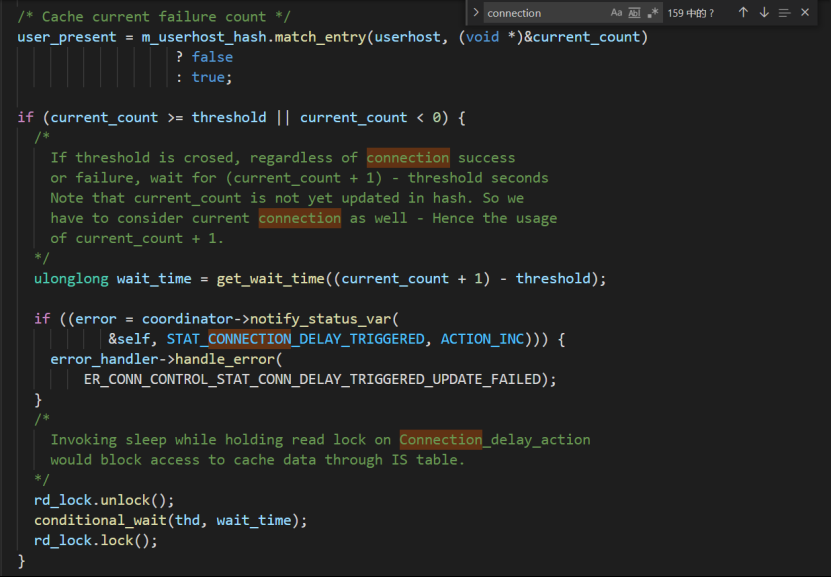Click "&self" argument
831x577 pixels.
(129, 339)
